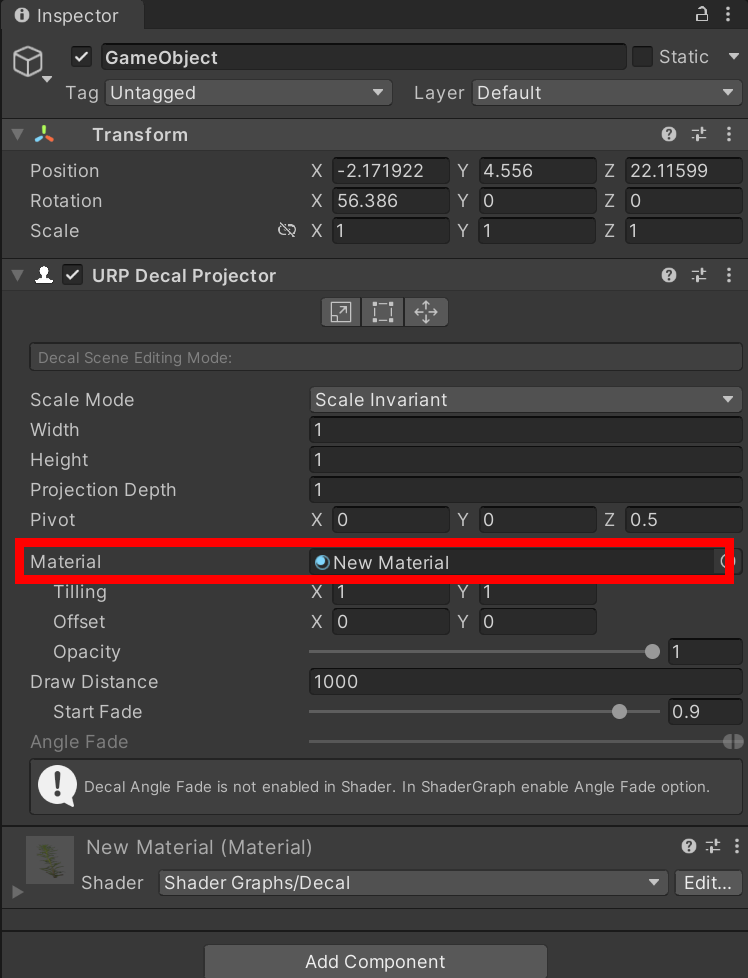Adjust the Start Fade slider handle

coord(619,712)
